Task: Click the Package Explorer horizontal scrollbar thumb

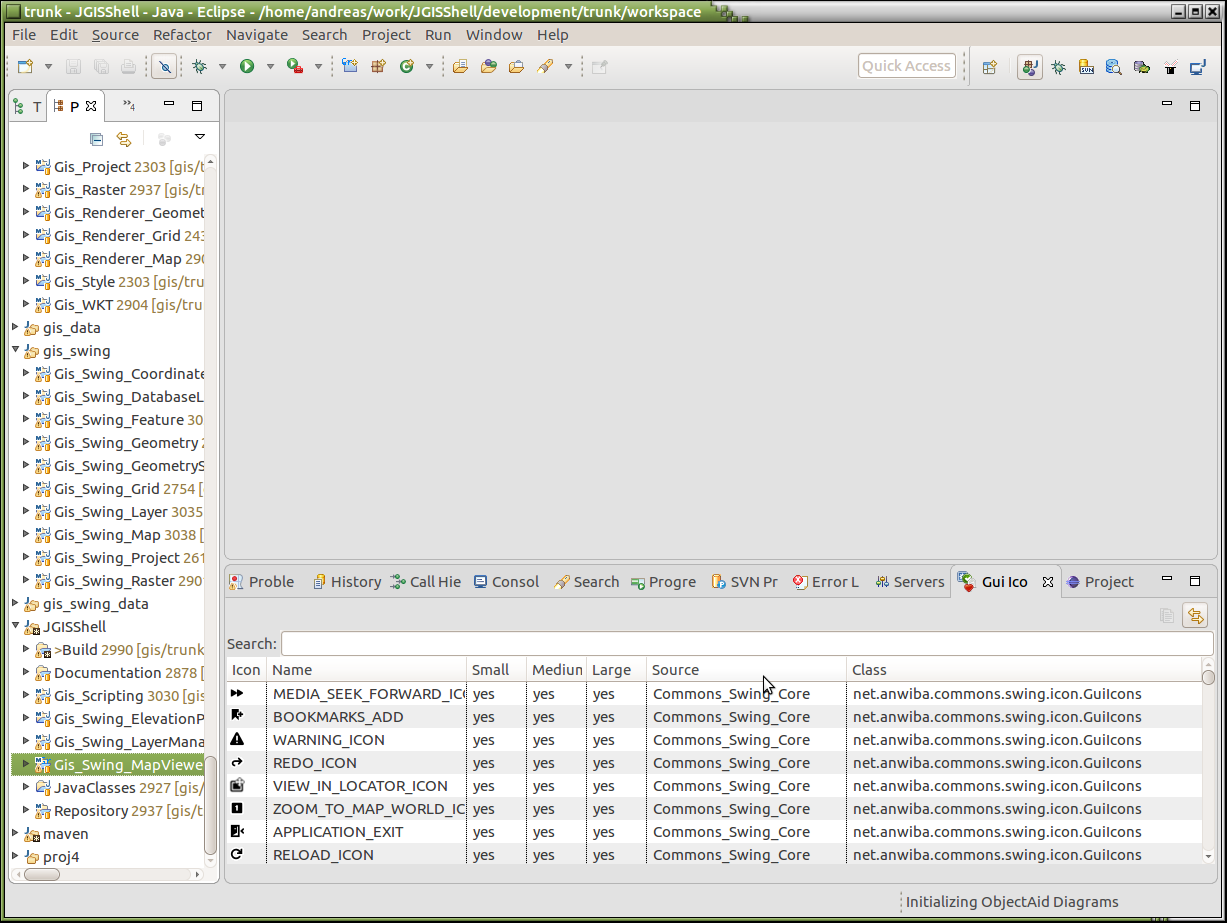Action: (x=42, y=874)
